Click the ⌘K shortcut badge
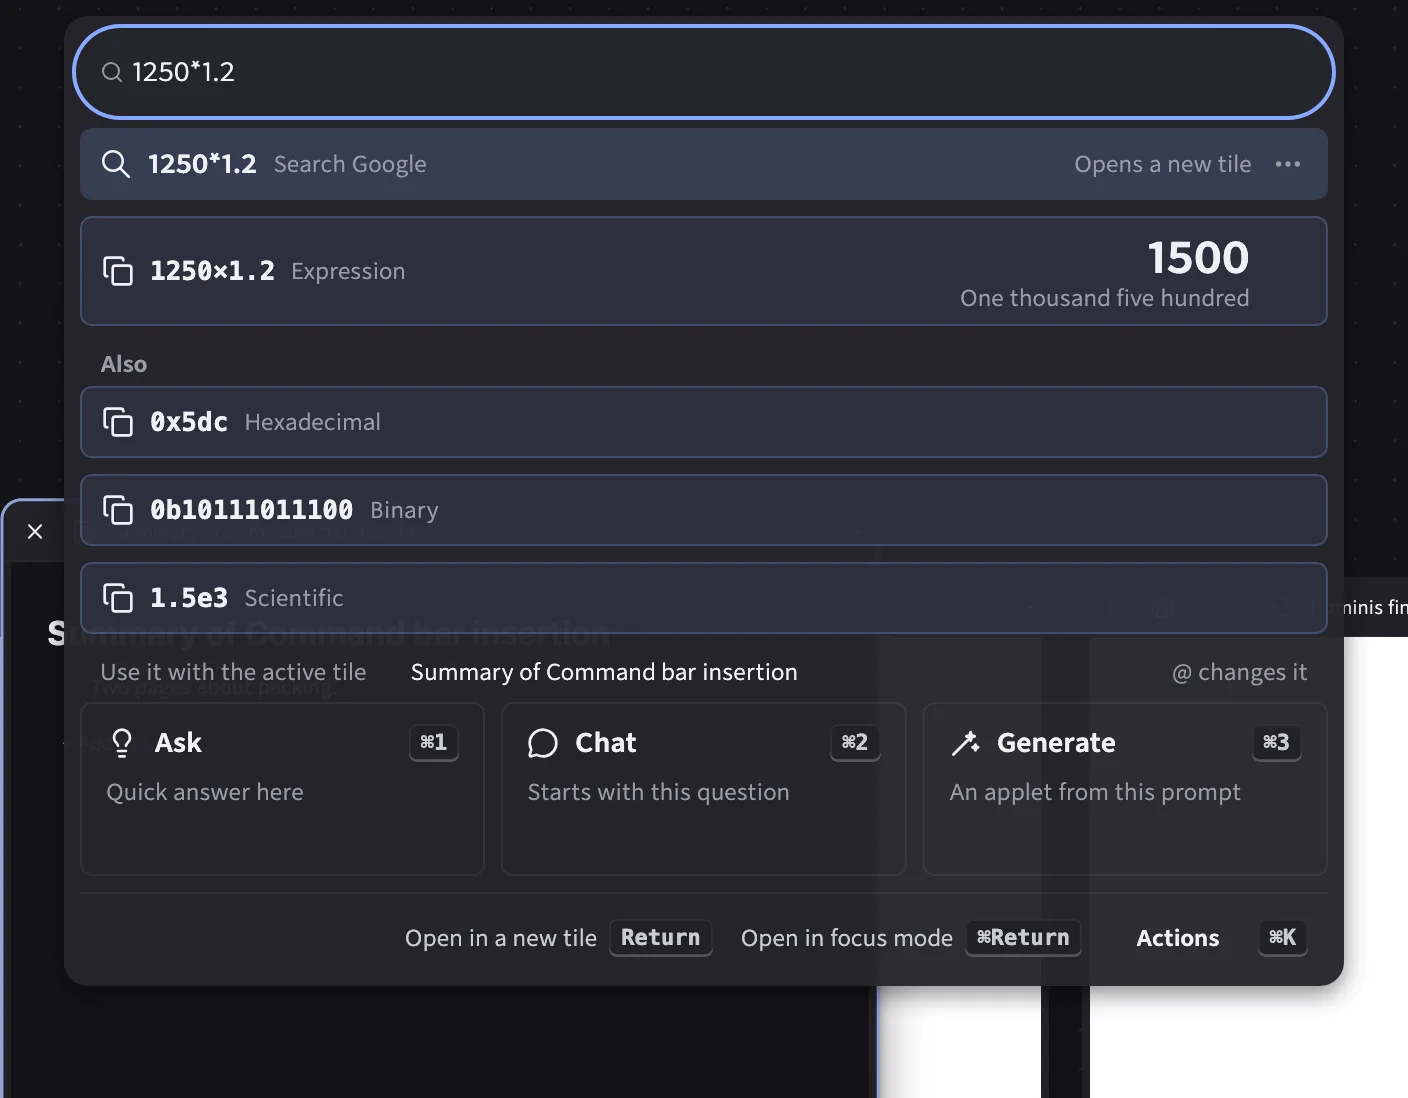Screen dimensions: 1408x1098 [1282, 938]
